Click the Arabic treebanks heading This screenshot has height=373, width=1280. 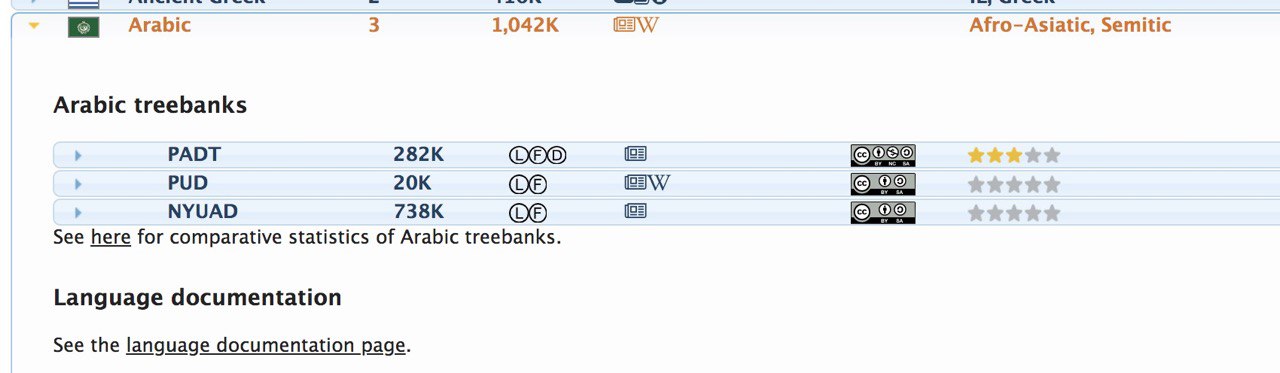(150, 105)
